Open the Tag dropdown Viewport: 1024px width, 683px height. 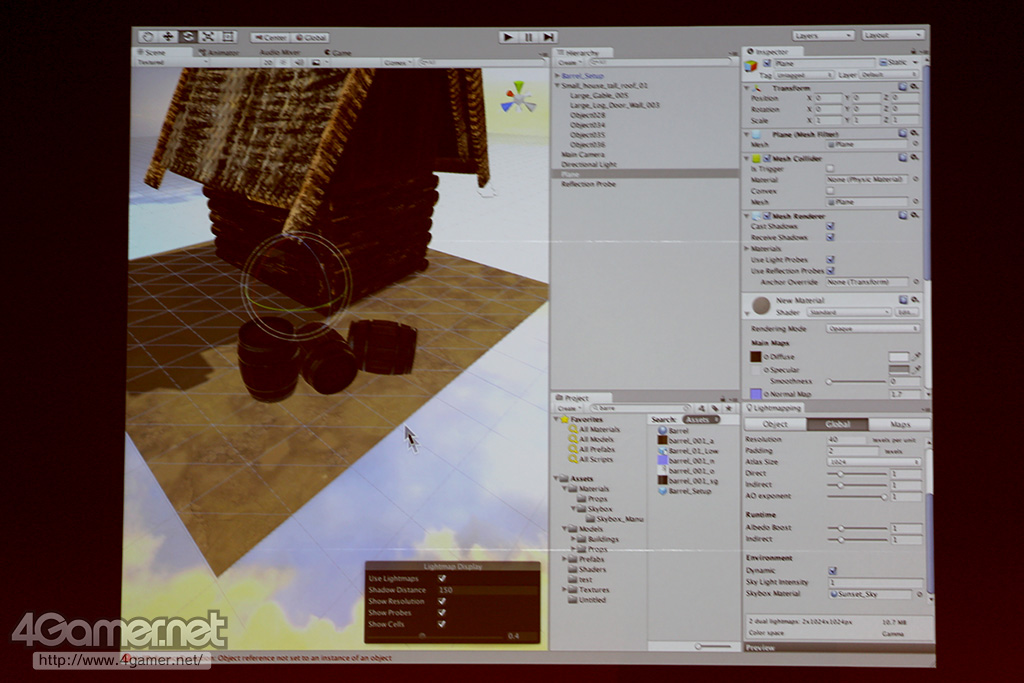point(803,75)
